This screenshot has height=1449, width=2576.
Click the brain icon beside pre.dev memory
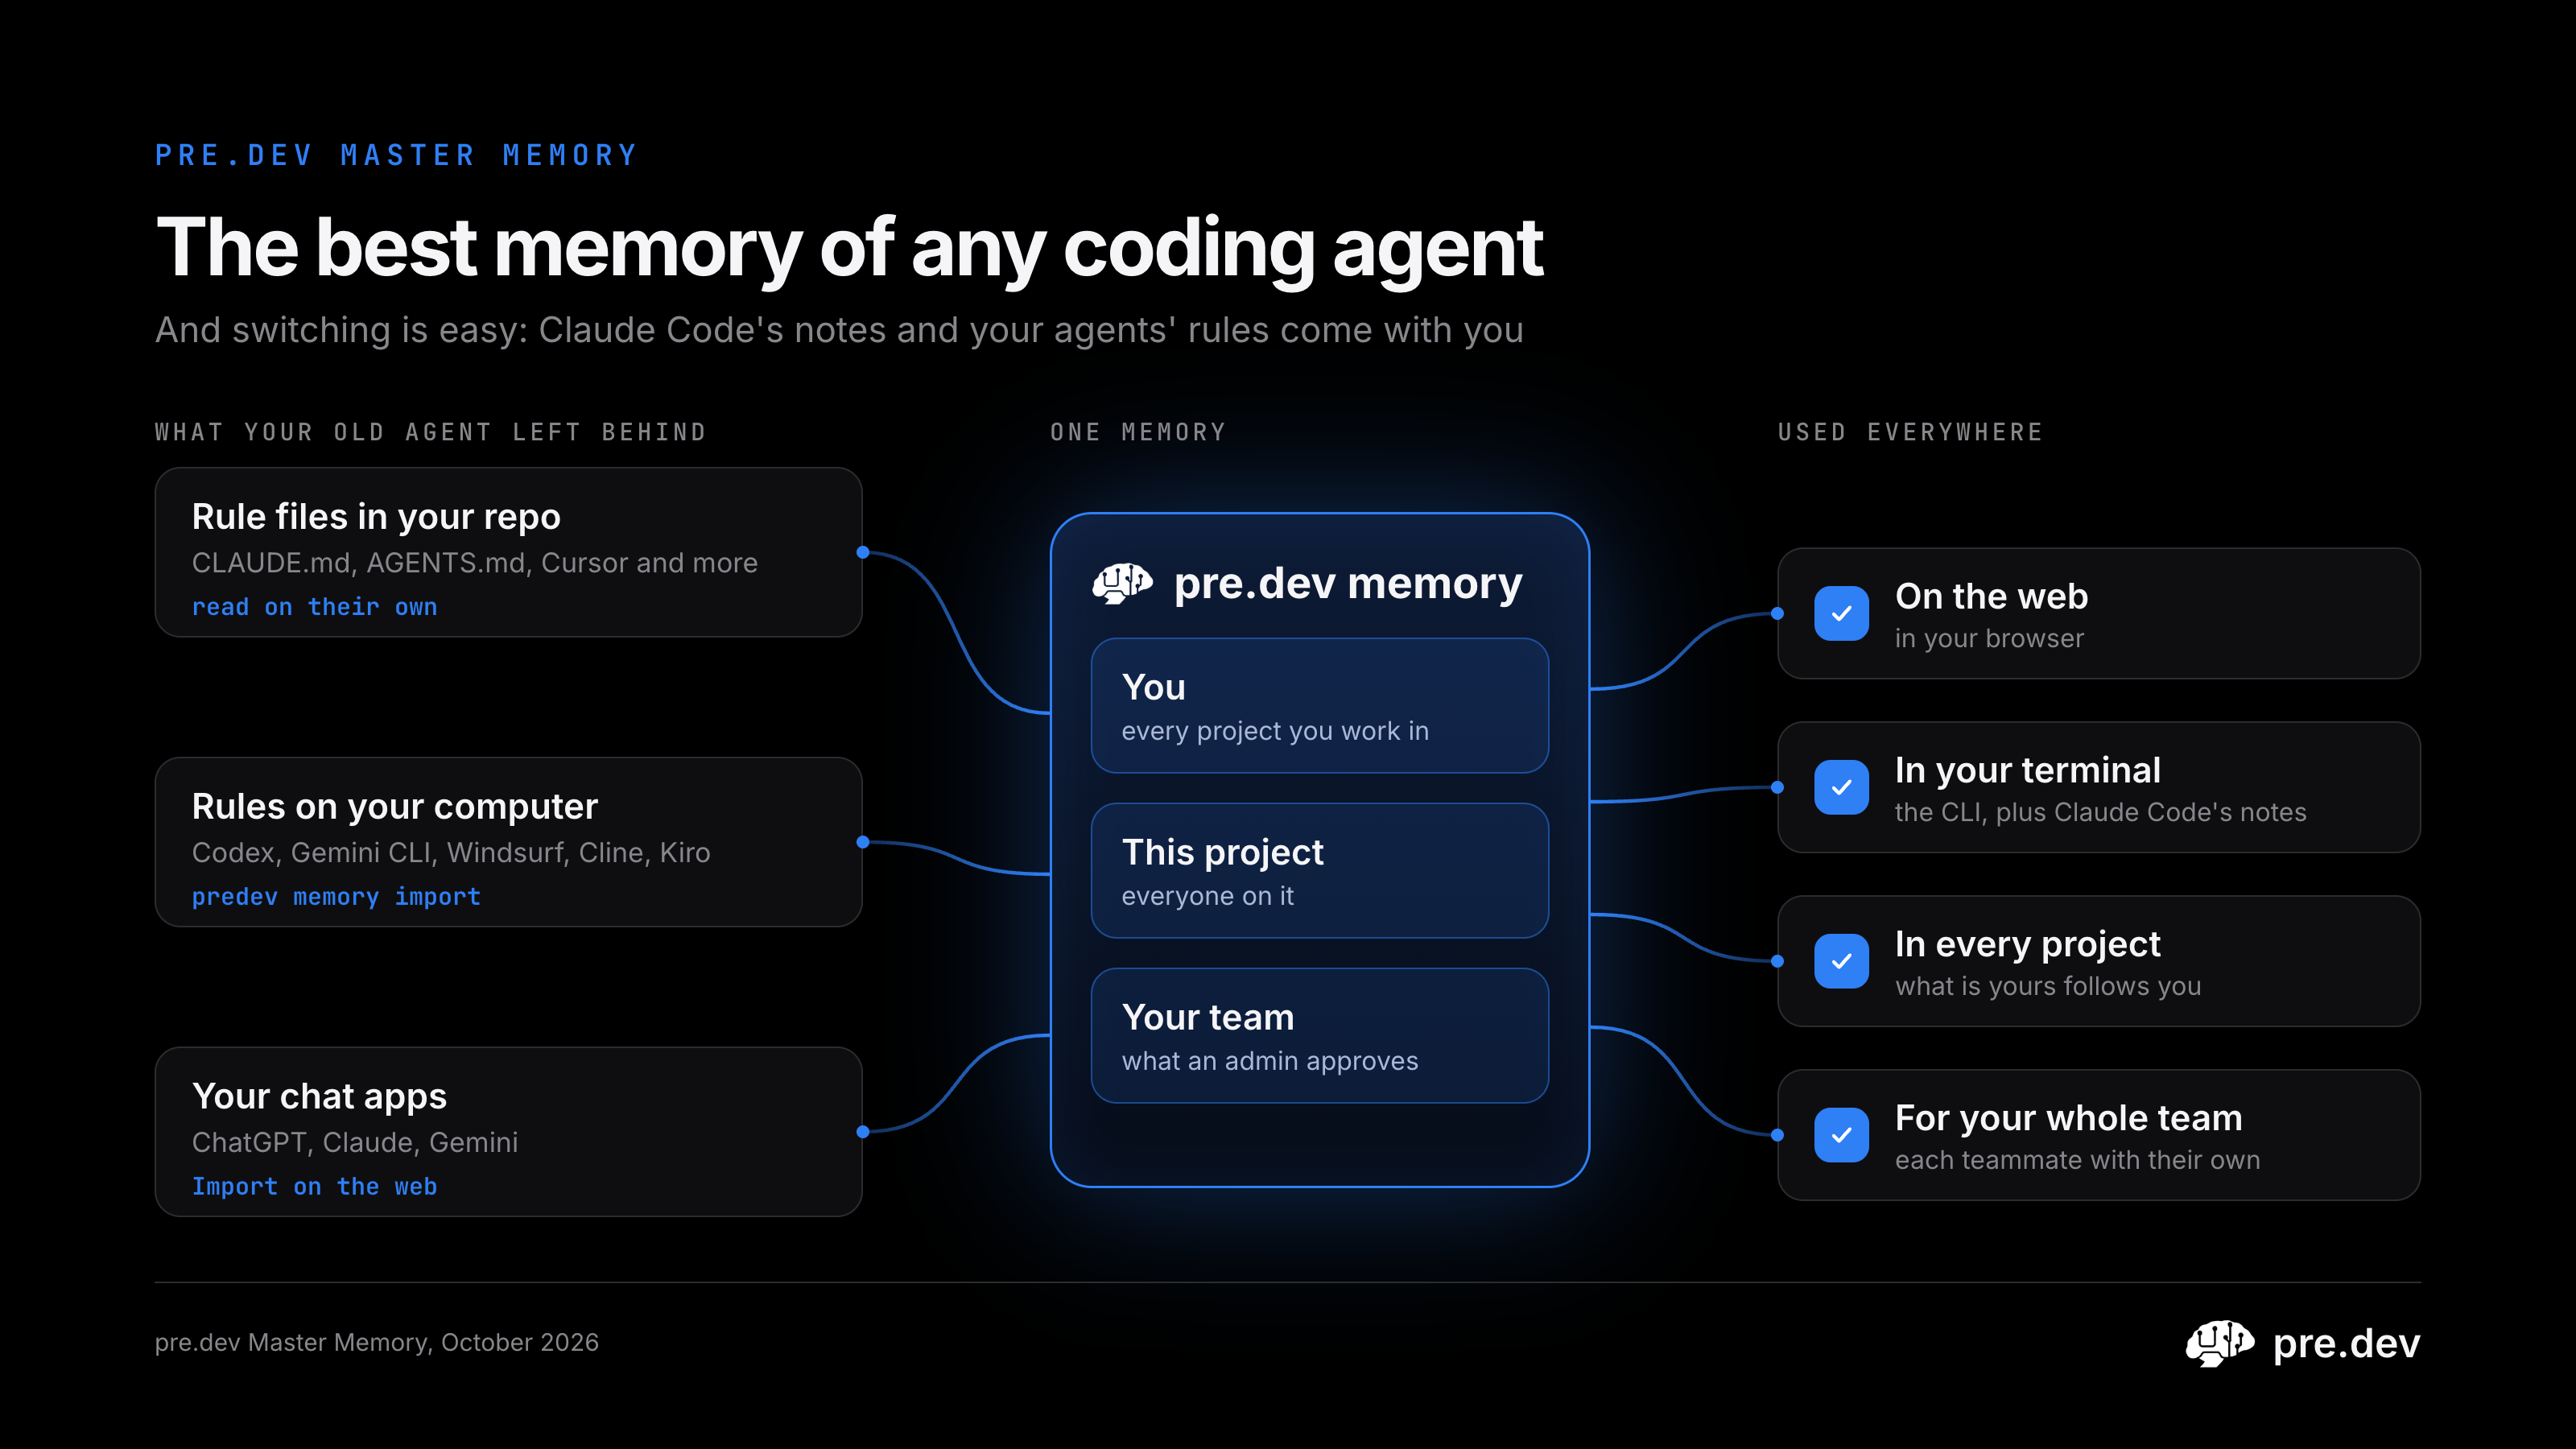1122,583
